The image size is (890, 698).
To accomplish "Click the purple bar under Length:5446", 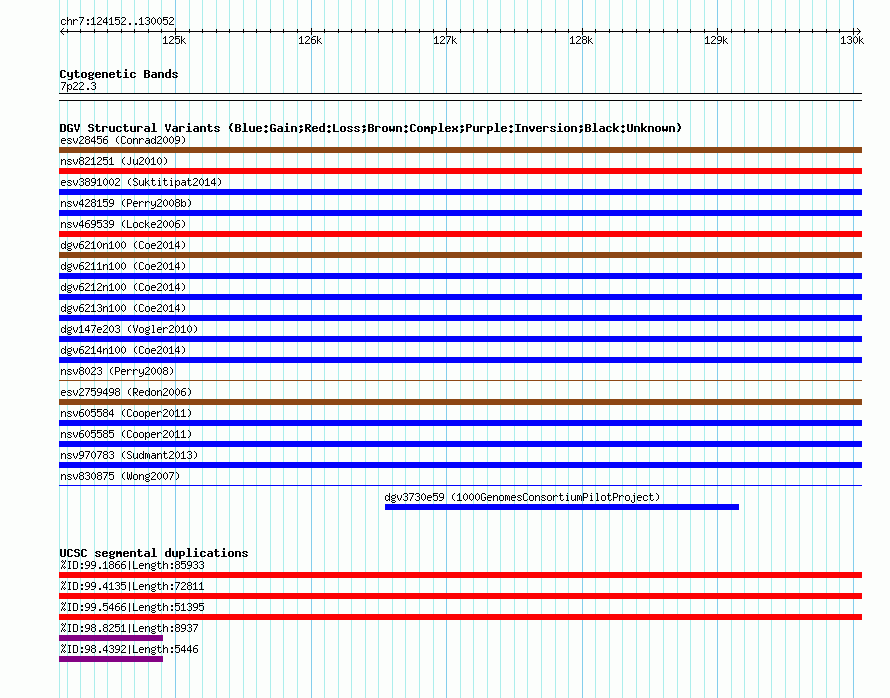I will [111, 659].
